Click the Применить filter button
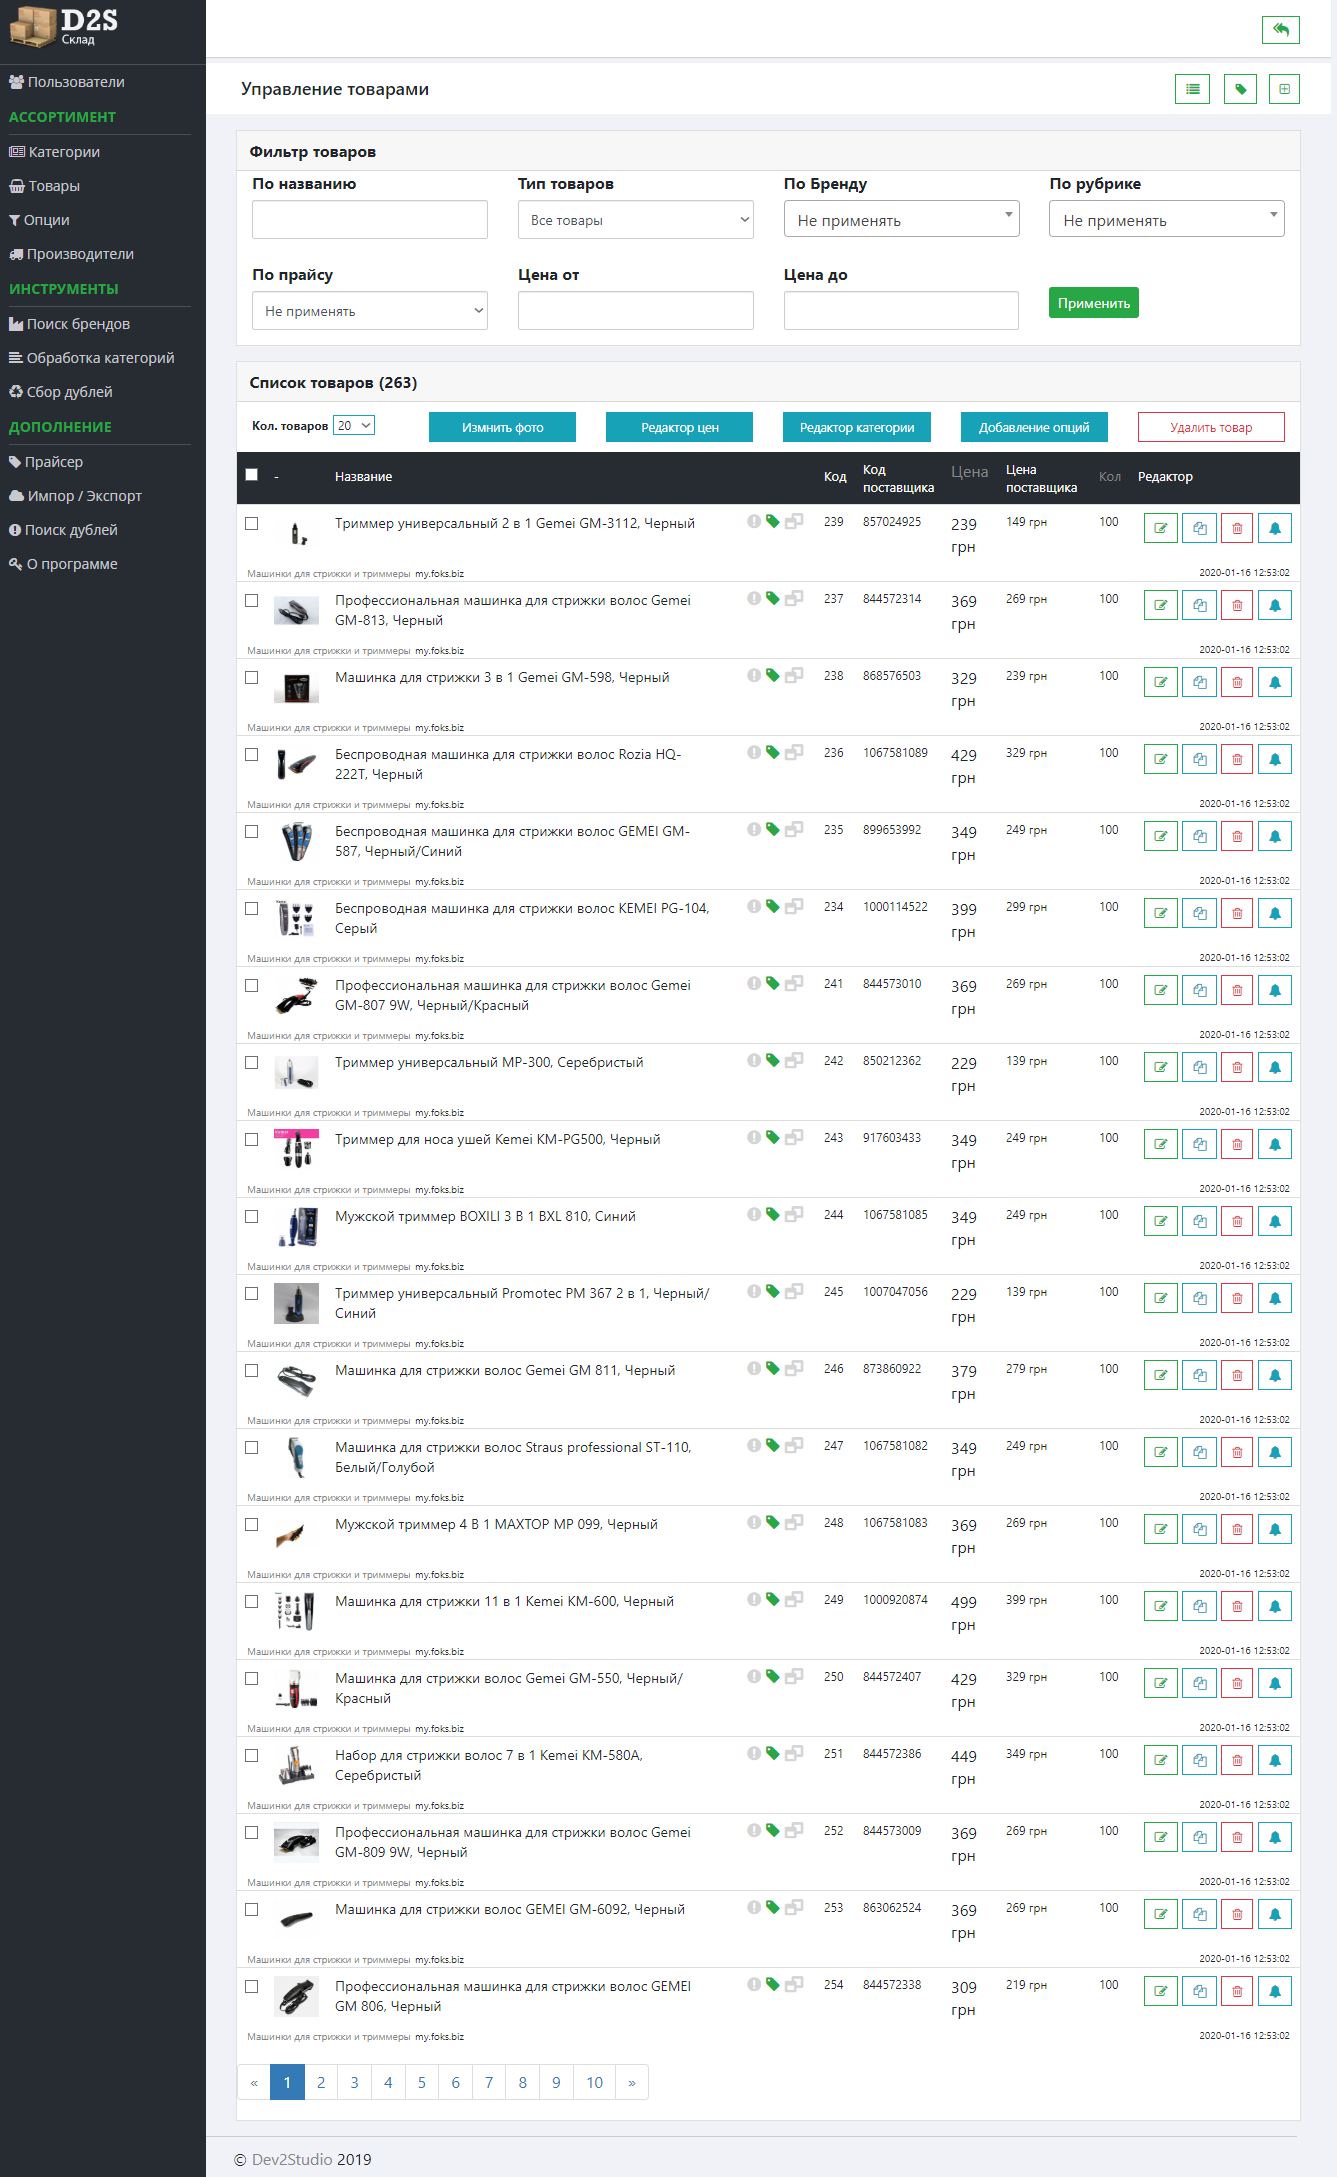This screenshot has height=2177, width=1337. click(x=1093, y=303)
